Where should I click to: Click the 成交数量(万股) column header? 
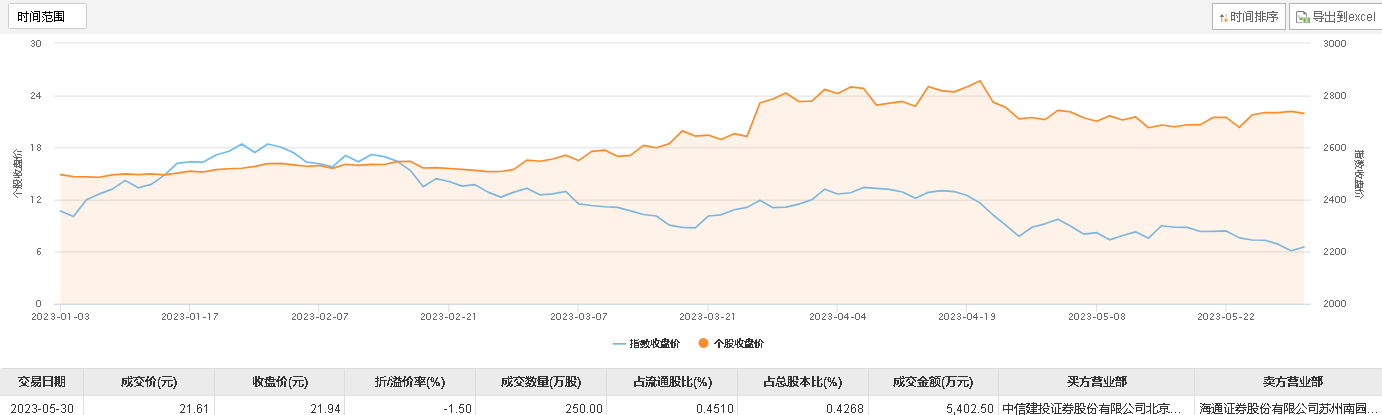[x=541, y=382]
